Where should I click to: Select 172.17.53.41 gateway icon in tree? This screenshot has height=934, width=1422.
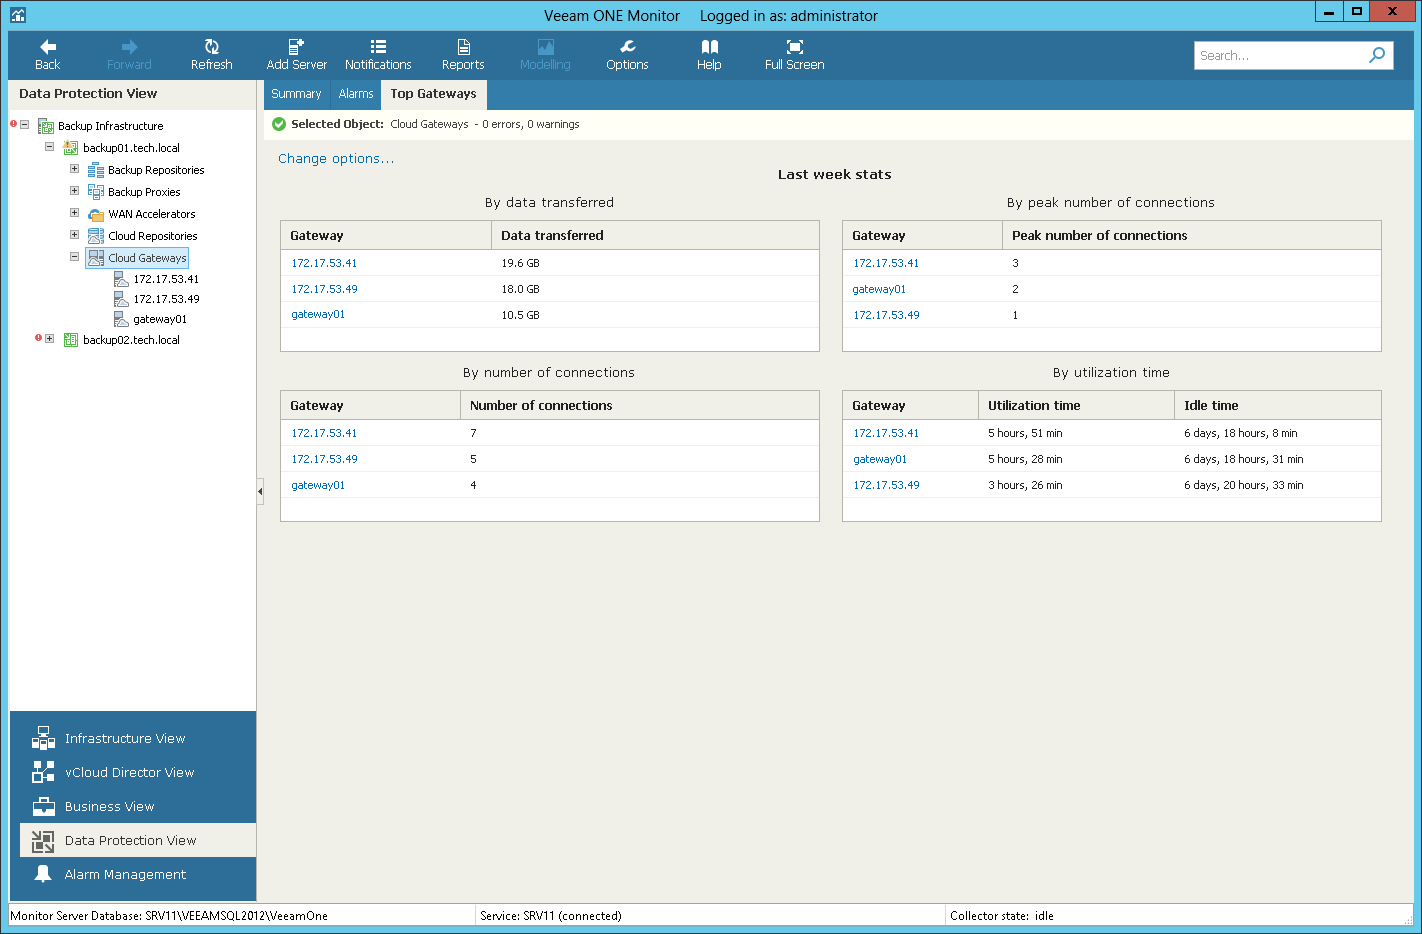[x=121, y=279]
